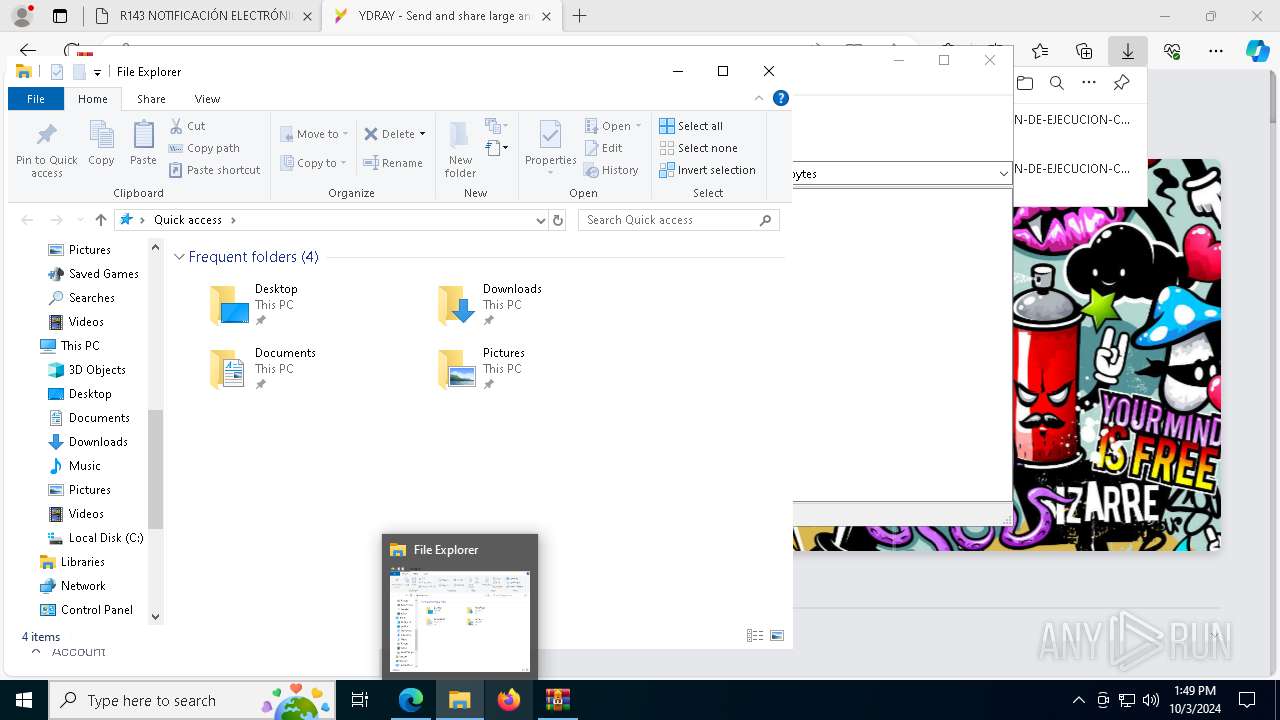Select Control Panel in navigation pane
Viewport: 1280px width, 720px height.
[86, 610]
